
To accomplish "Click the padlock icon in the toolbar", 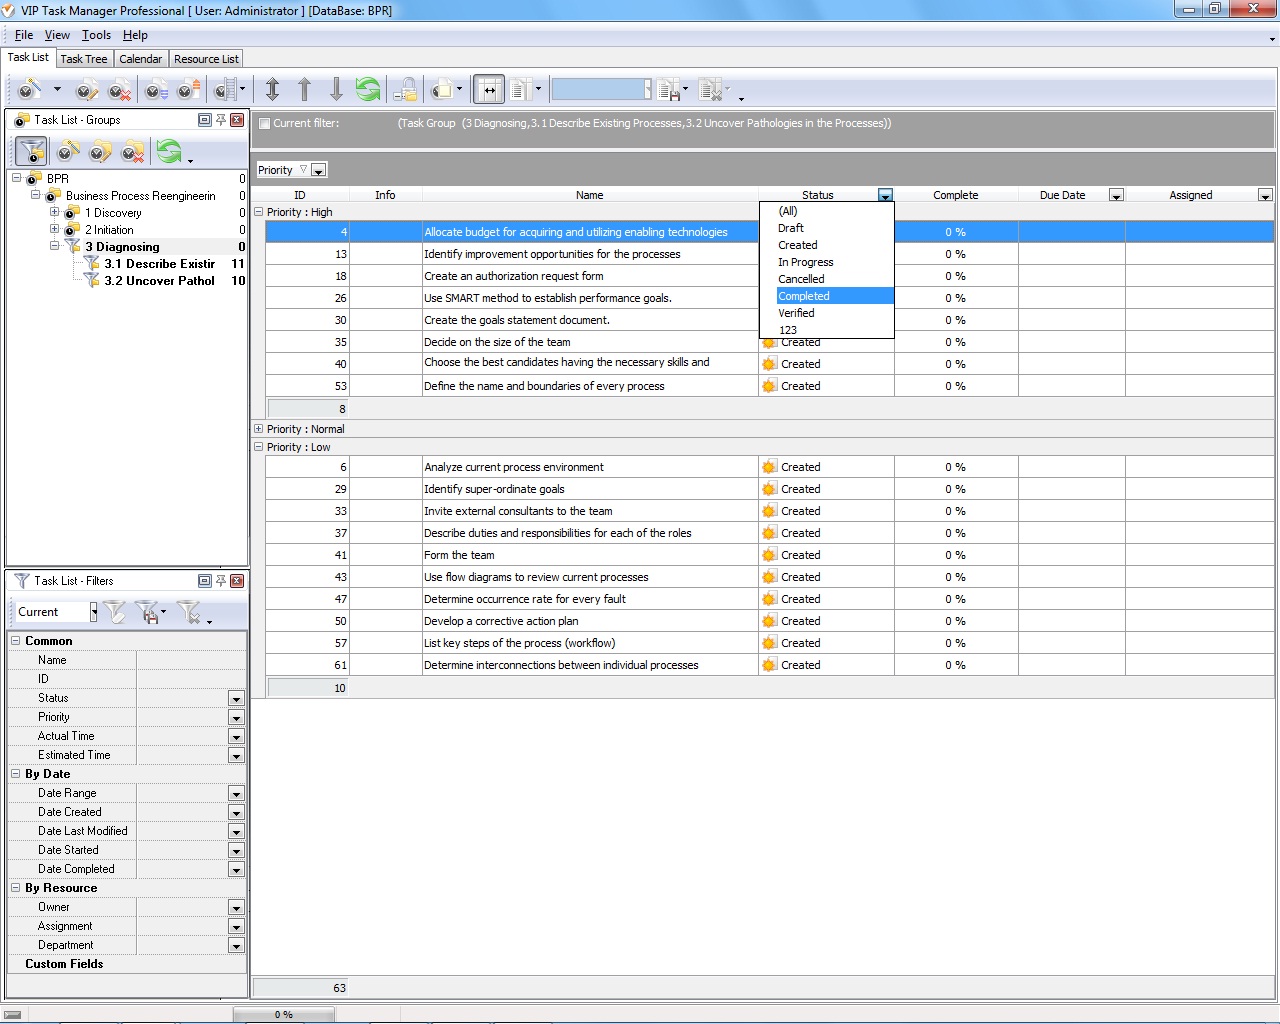I will tap(405, 90).
